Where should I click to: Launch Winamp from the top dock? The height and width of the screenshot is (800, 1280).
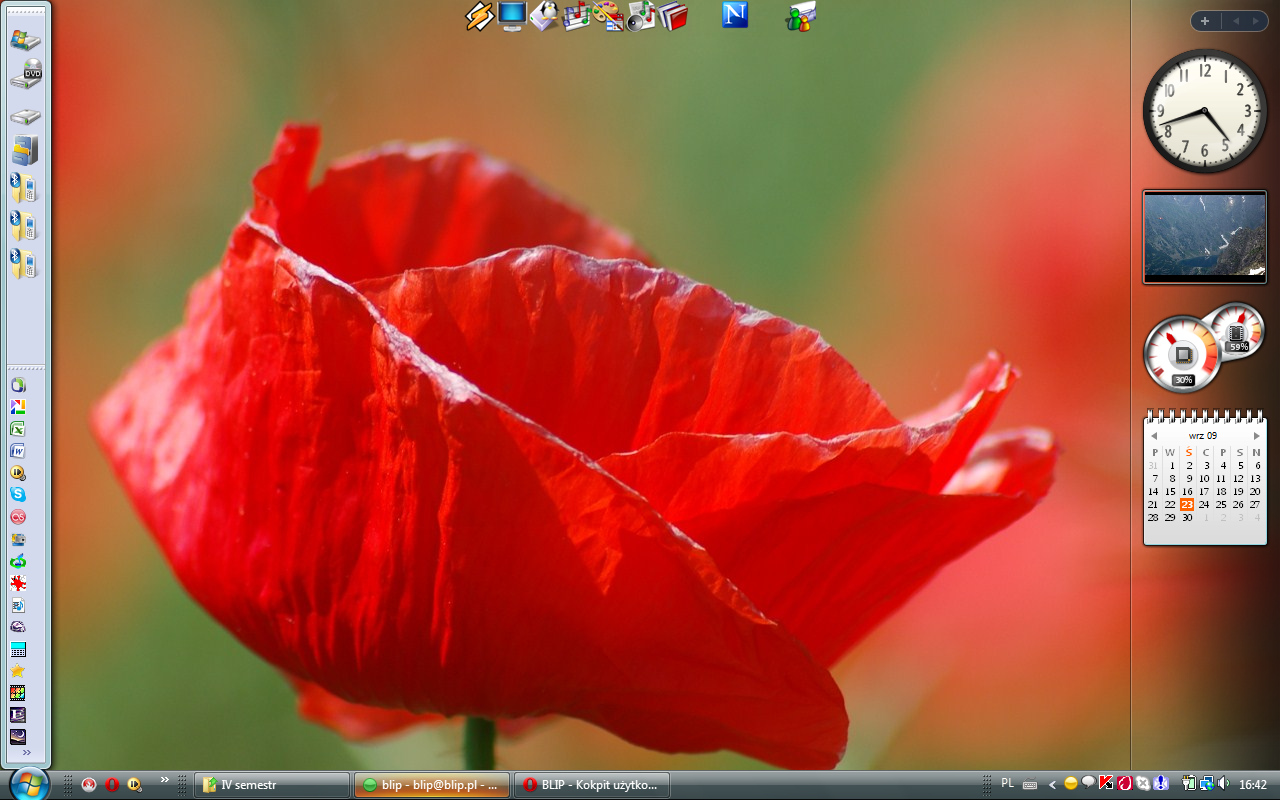480,16
